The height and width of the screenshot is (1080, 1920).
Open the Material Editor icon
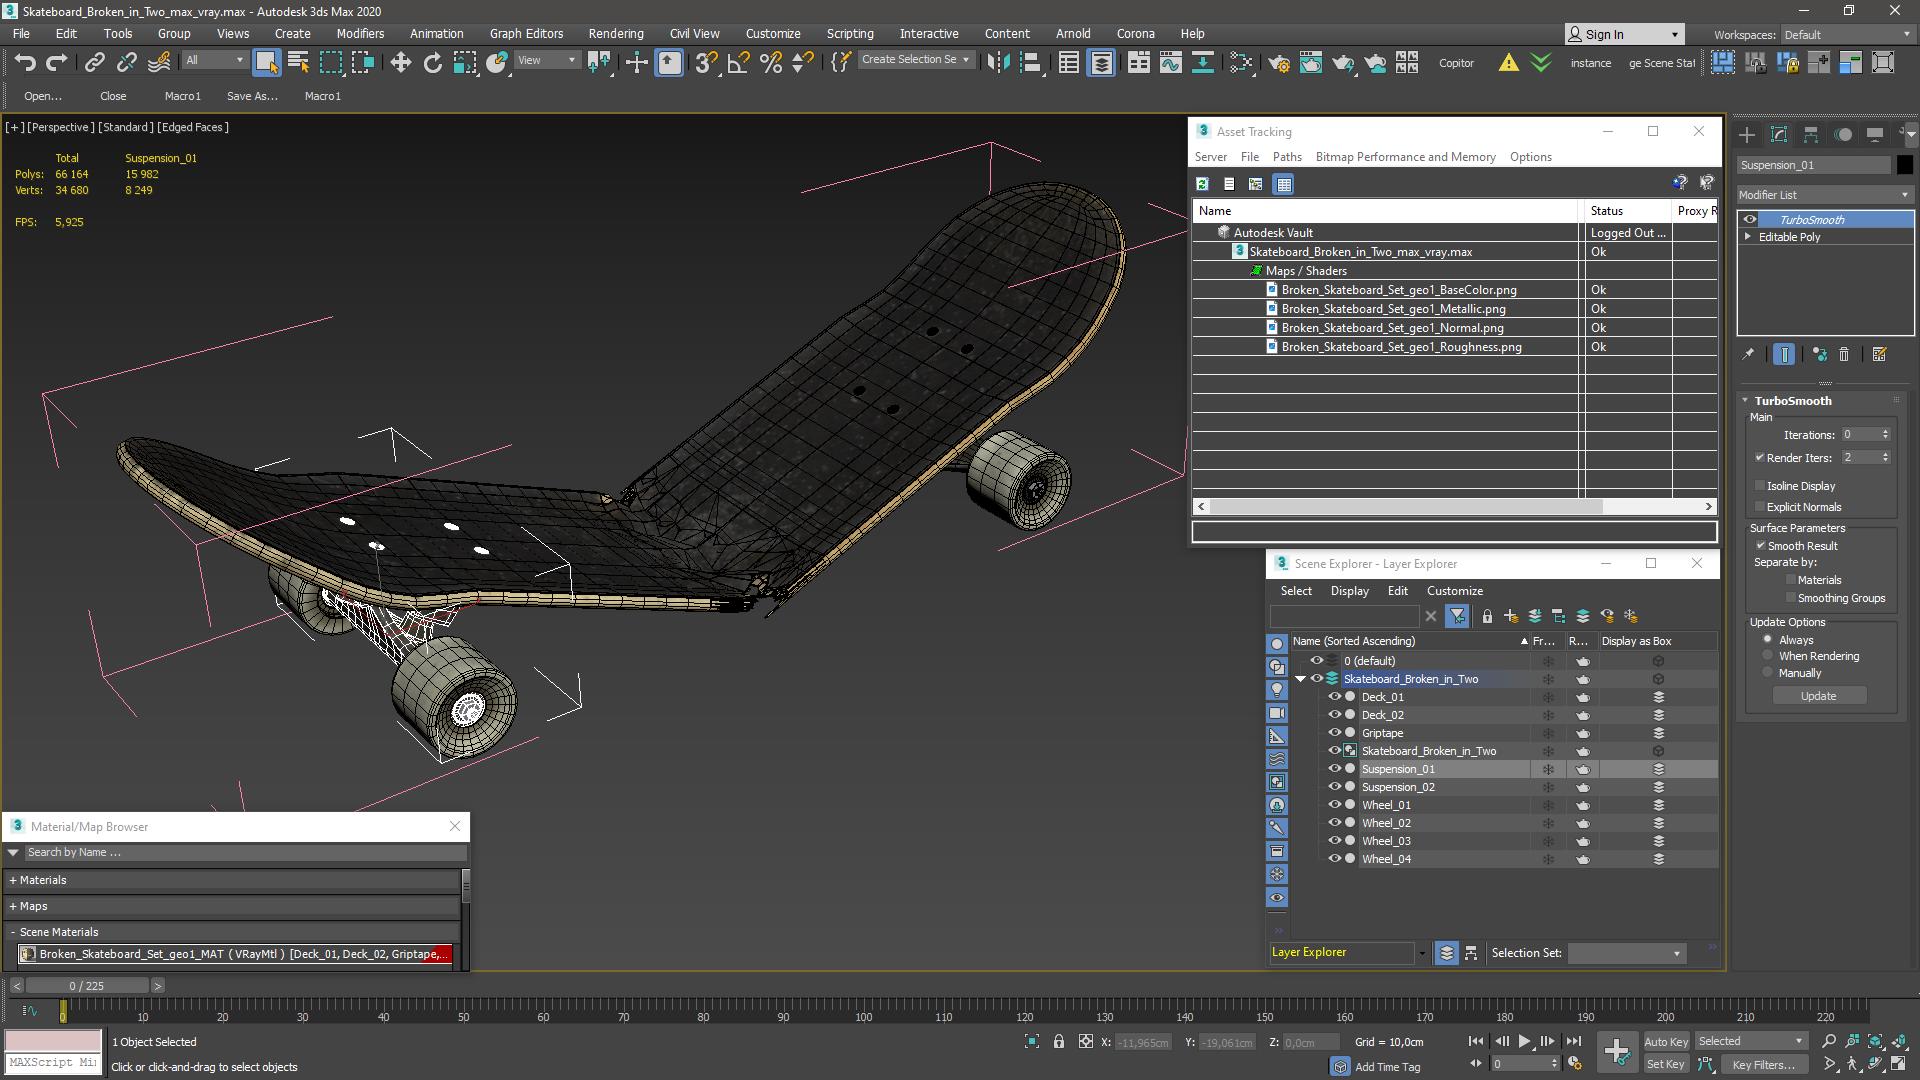tap(1240, 62)
